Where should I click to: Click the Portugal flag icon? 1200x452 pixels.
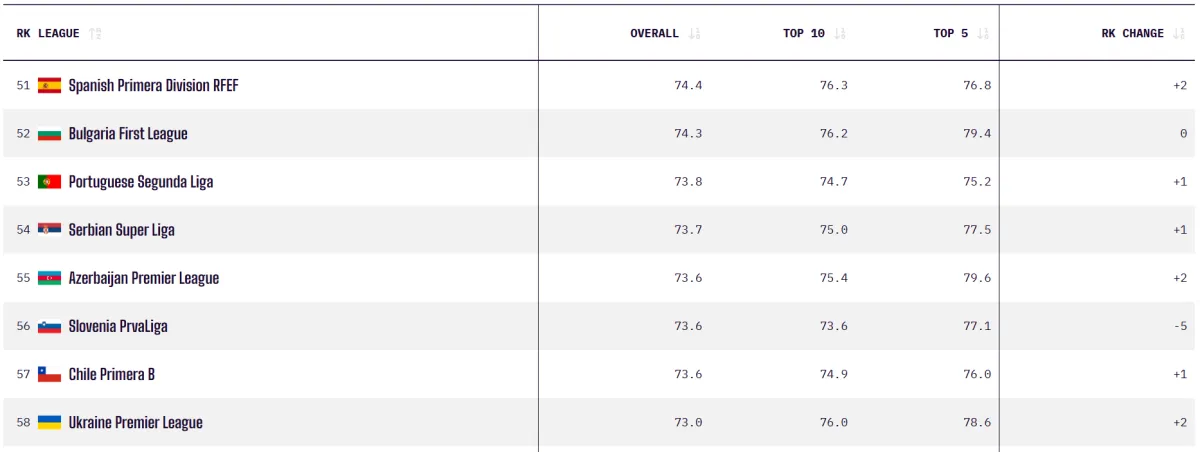[50, 182]
